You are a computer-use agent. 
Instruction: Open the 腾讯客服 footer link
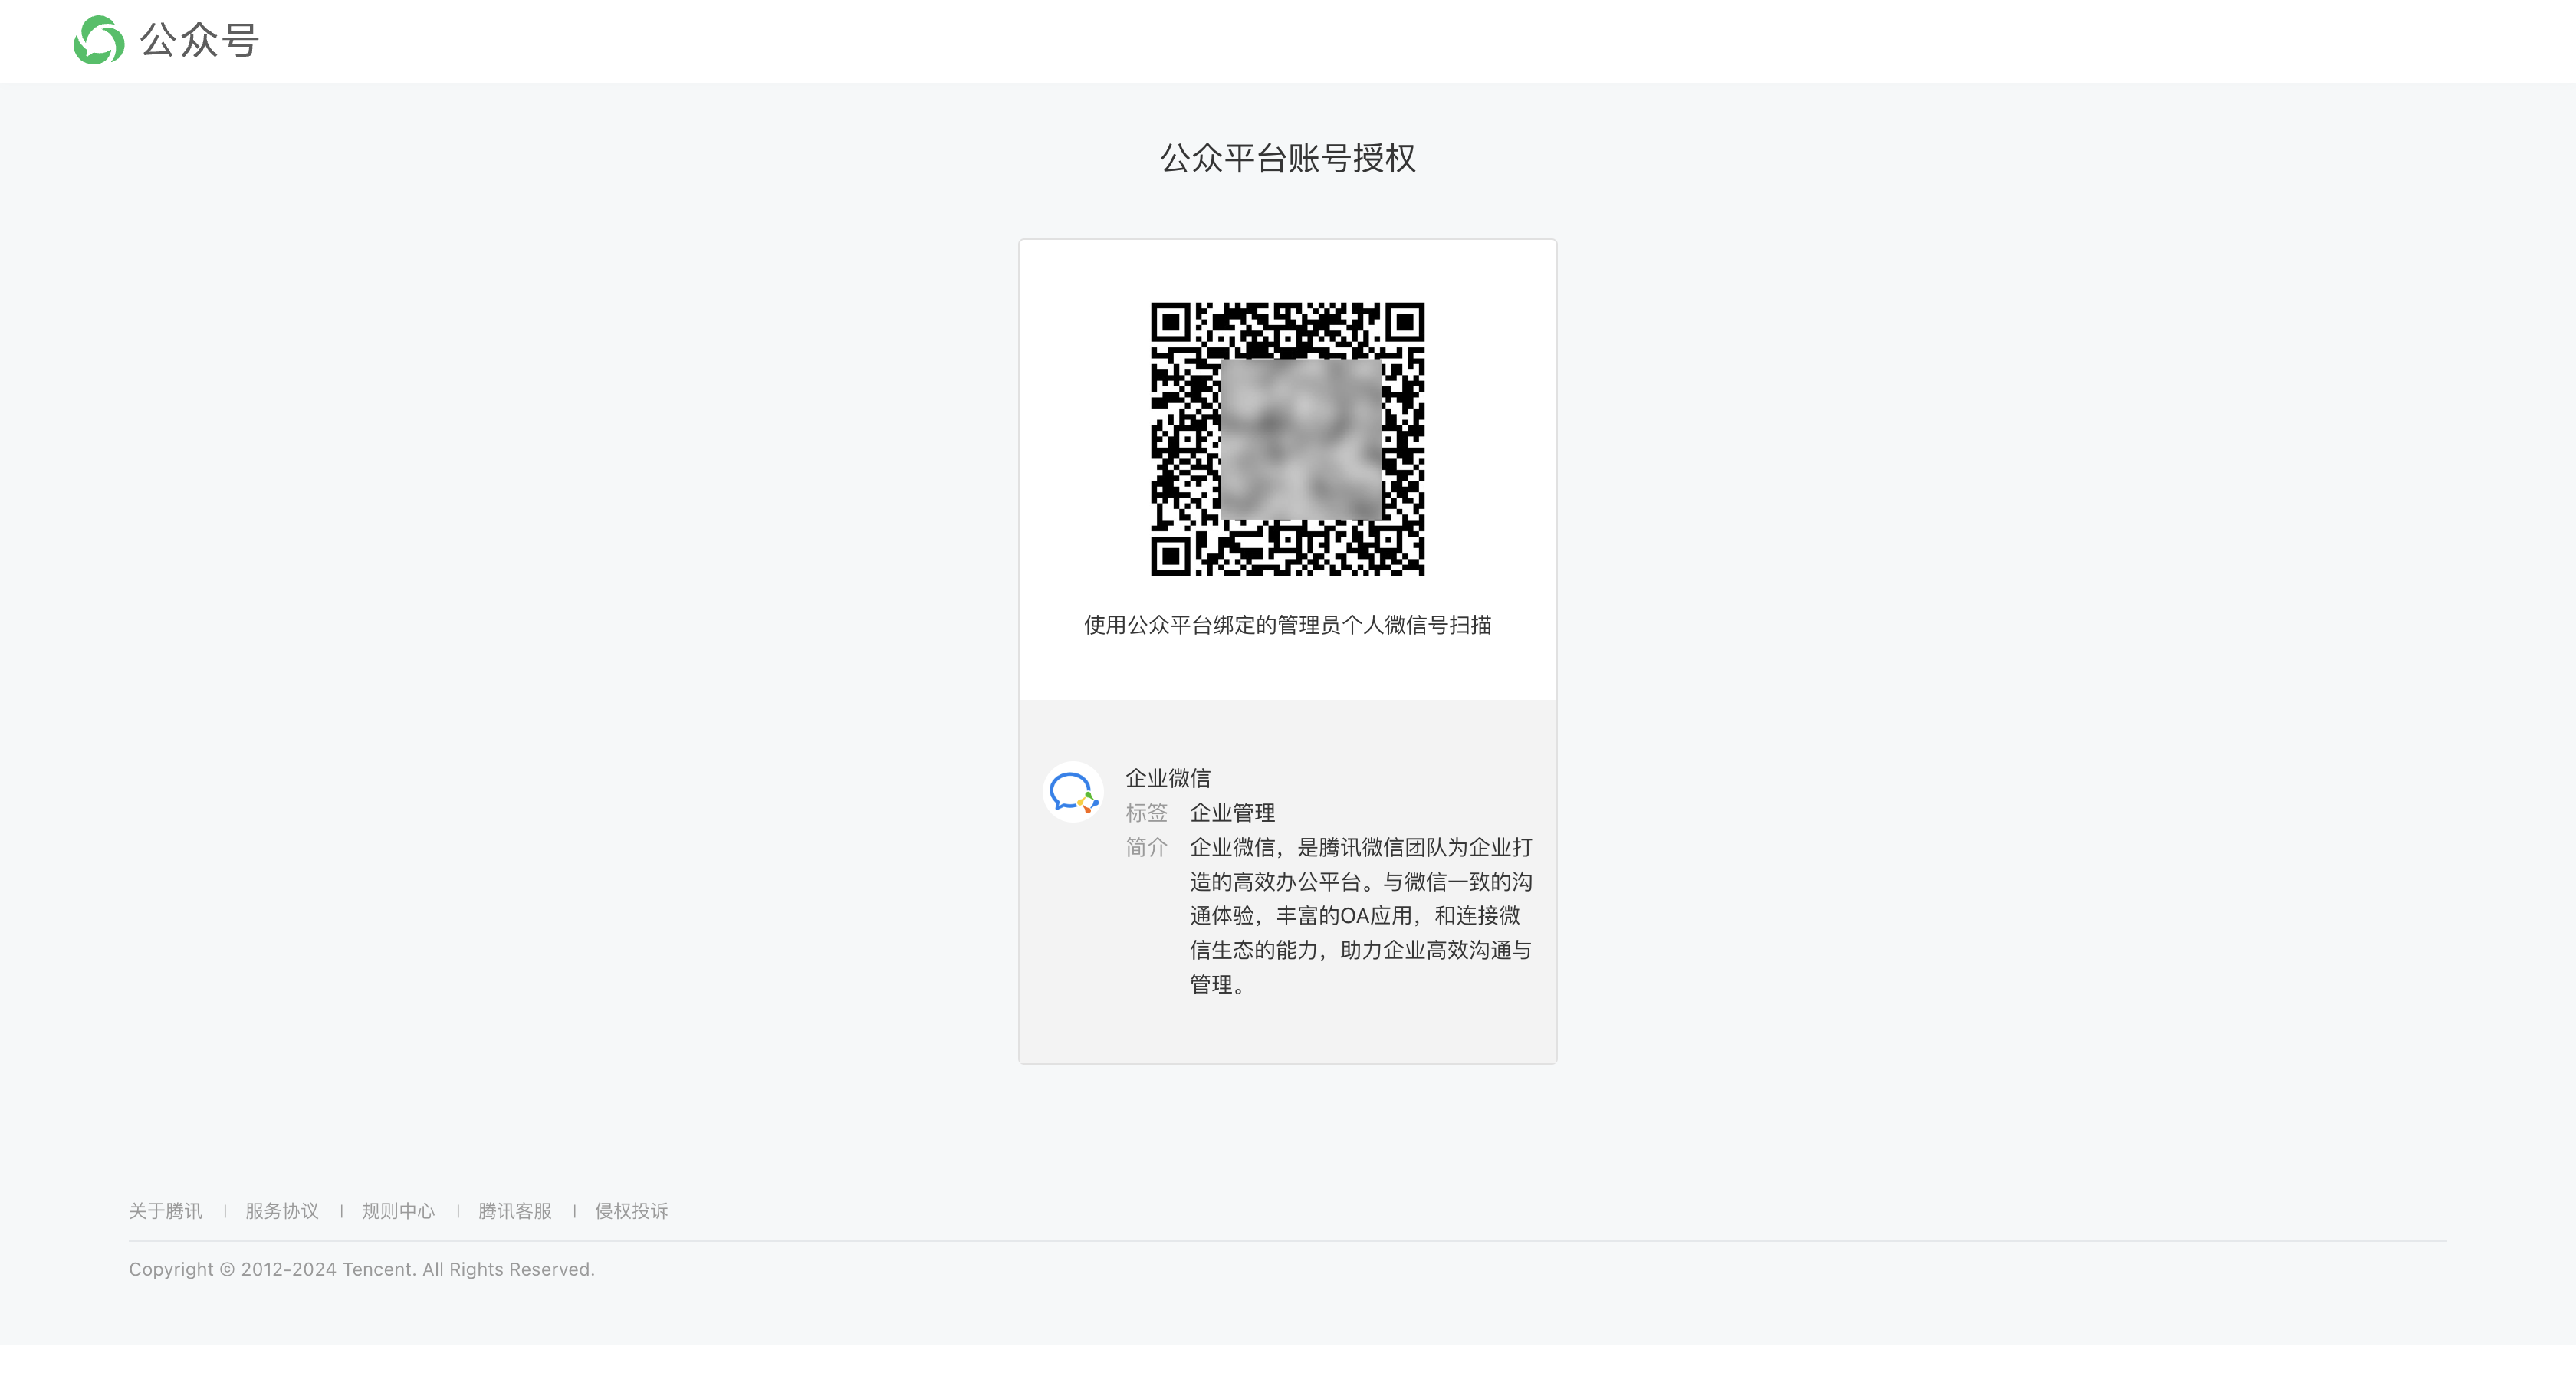(515, 1211)
